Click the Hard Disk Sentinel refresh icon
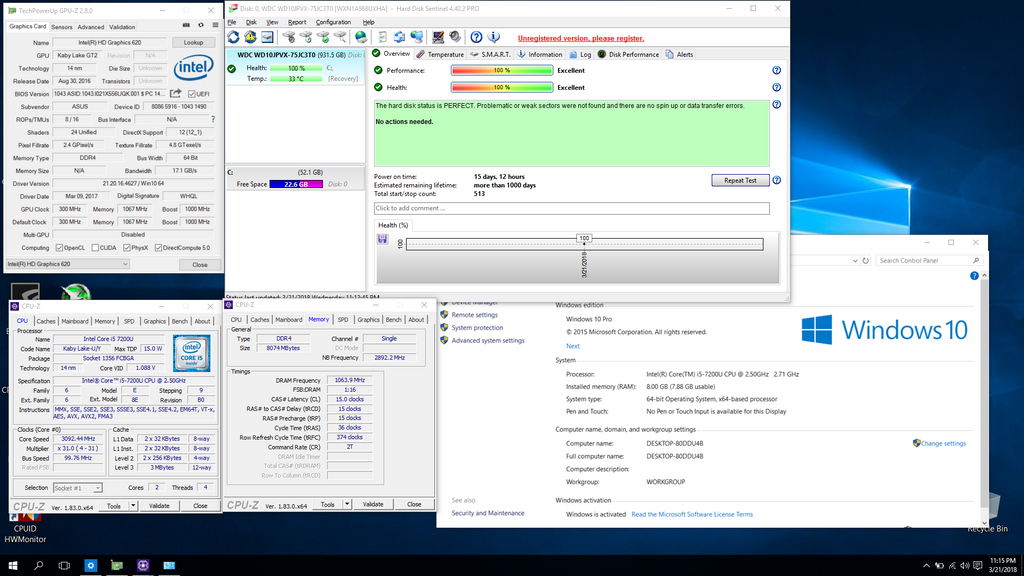This screenshot has height=576, width=1024. click(x=235, y=38)
